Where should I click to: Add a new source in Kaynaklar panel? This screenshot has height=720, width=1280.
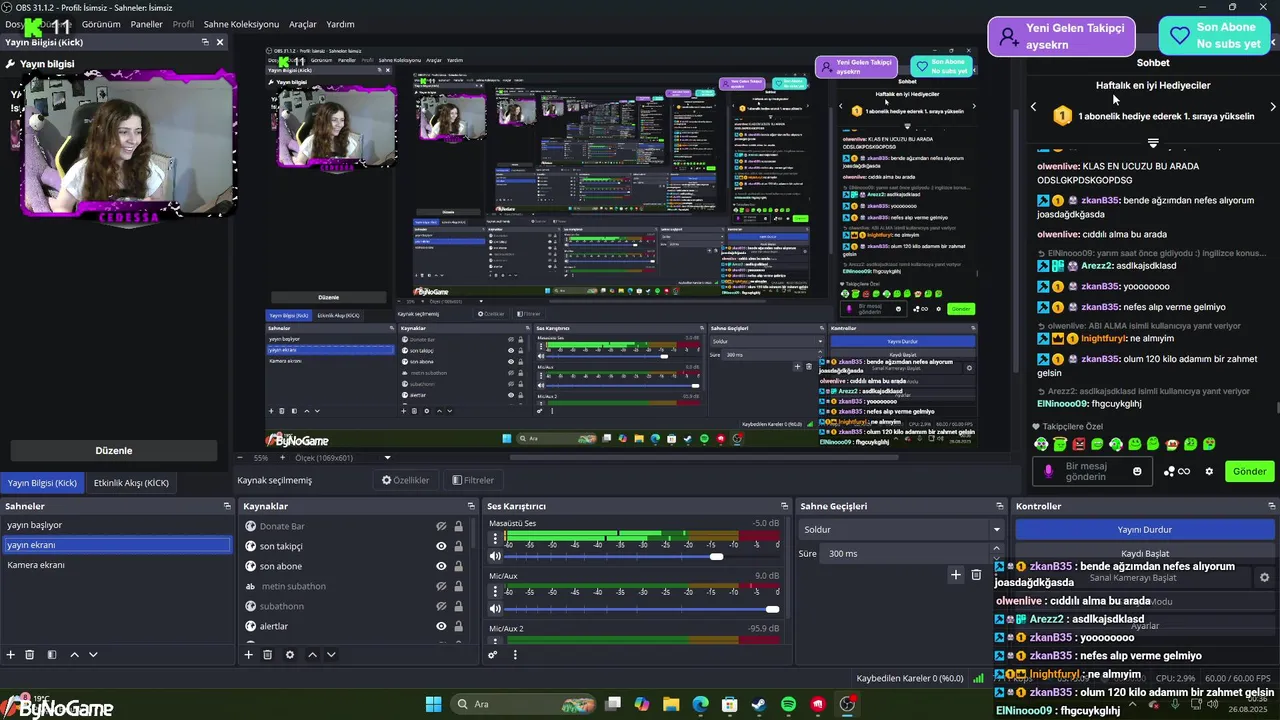pyautogui.click(x=249, y=655)
